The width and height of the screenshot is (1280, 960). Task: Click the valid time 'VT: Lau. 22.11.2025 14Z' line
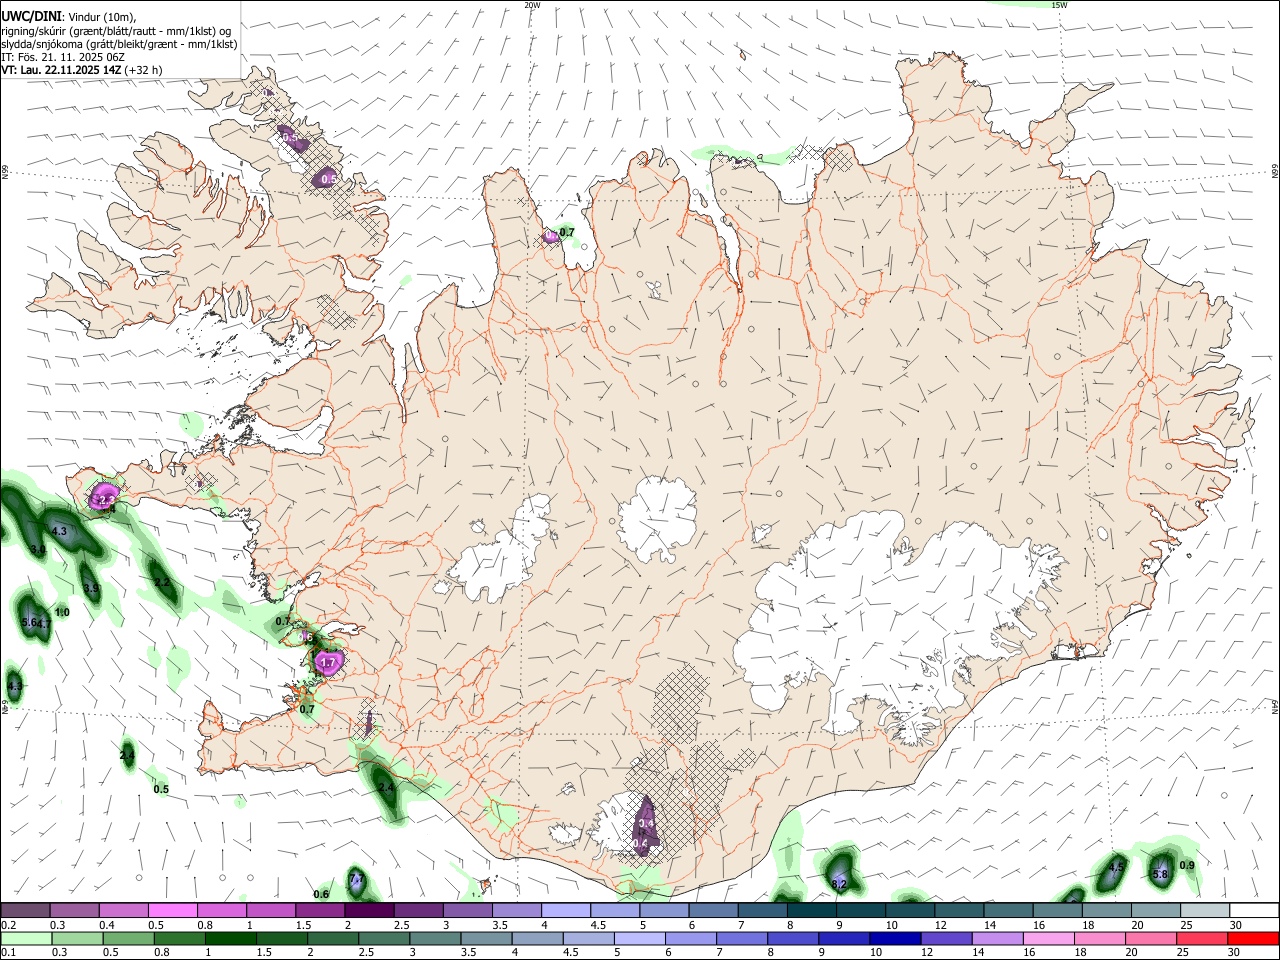pos(60,70)
